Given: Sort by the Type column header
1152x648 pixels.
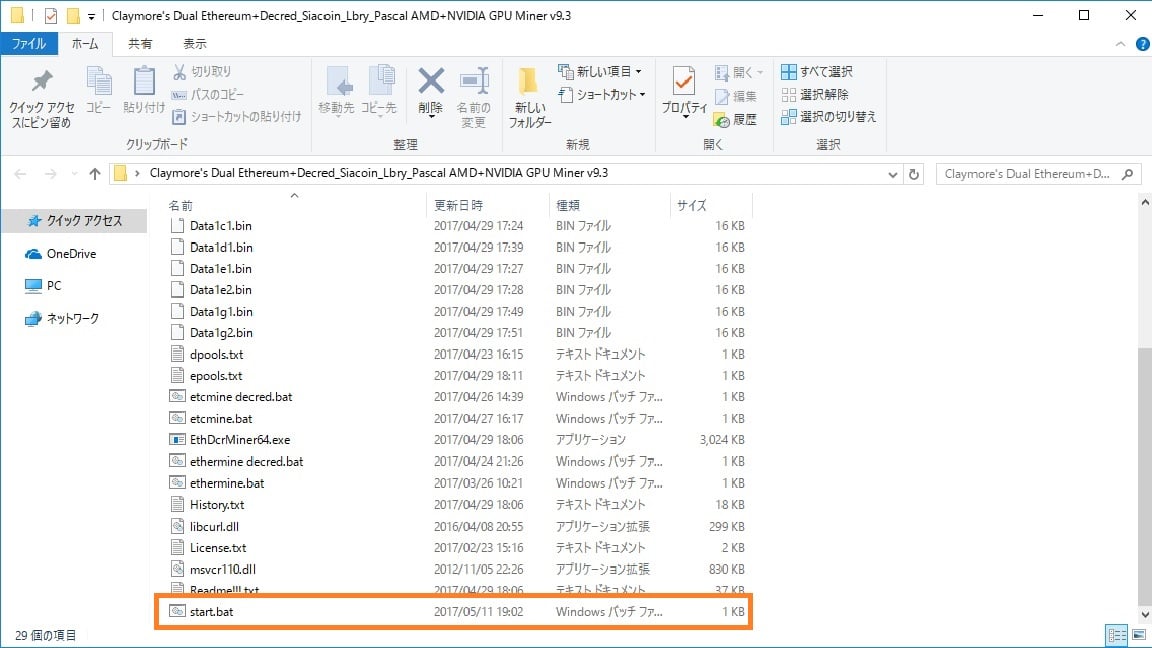Looking at the screenshot, I should click(x=609, y=205).
